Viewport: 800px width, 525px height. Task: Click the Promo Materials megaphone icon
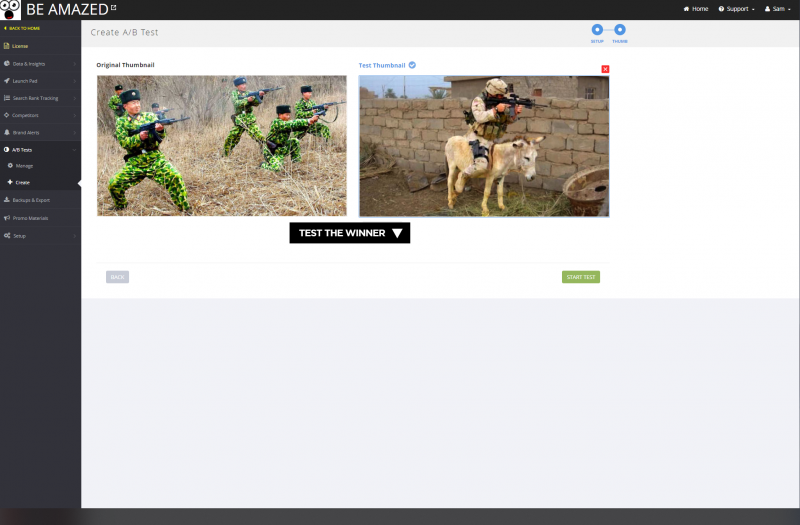pyautogui.click(x=7, y=217)
